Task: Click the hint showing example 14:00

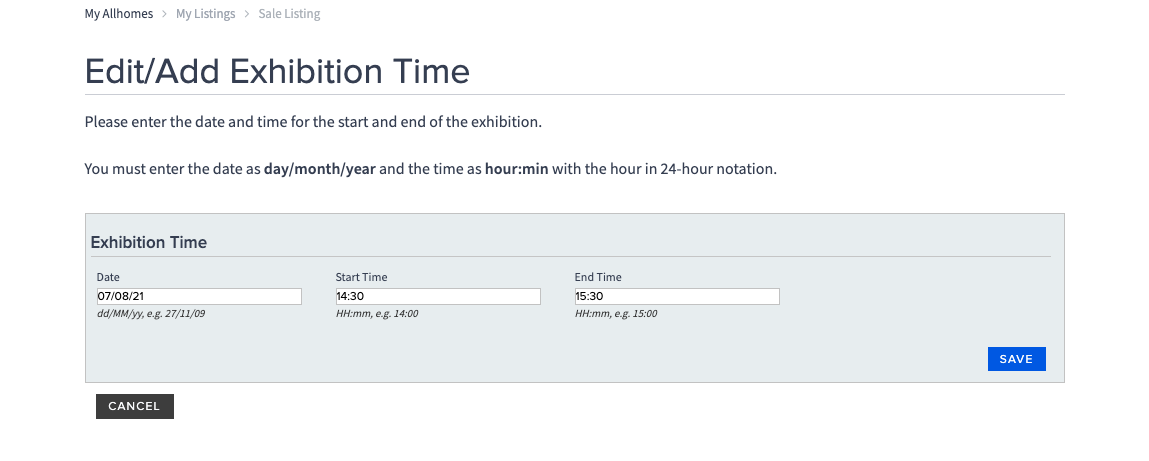Action: tap(376, 314)
